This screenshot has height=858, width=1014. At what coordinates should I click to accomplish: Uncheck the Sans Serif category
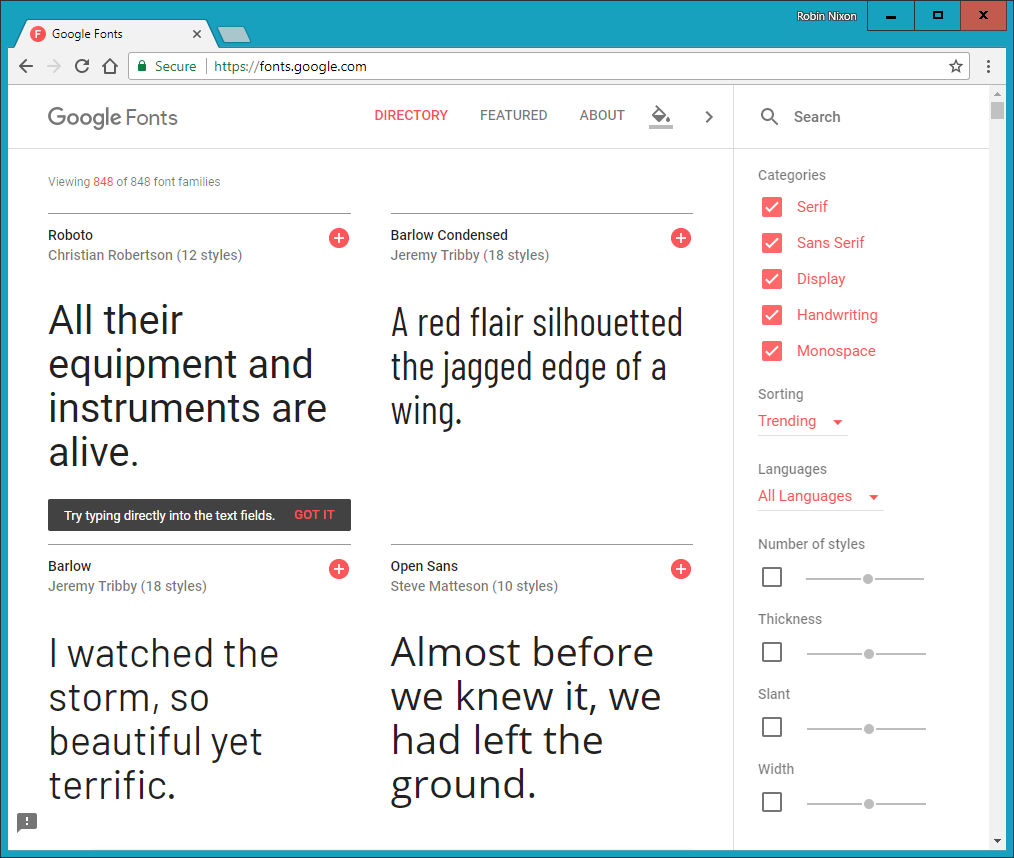coord(771,243)
